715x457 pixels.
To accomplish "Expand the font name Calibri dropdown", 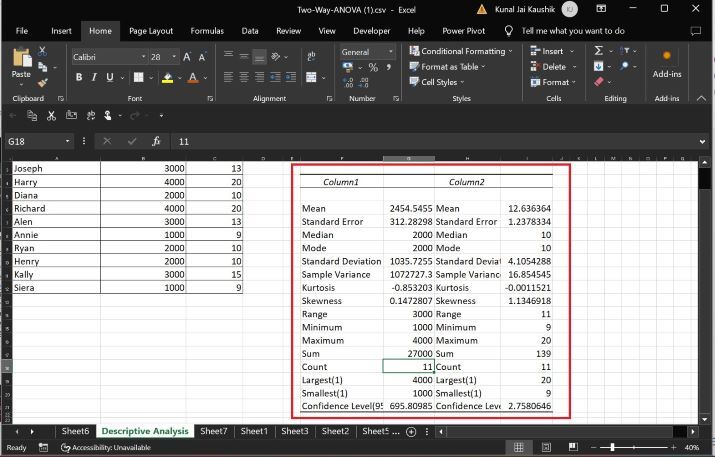I will 144,57.
